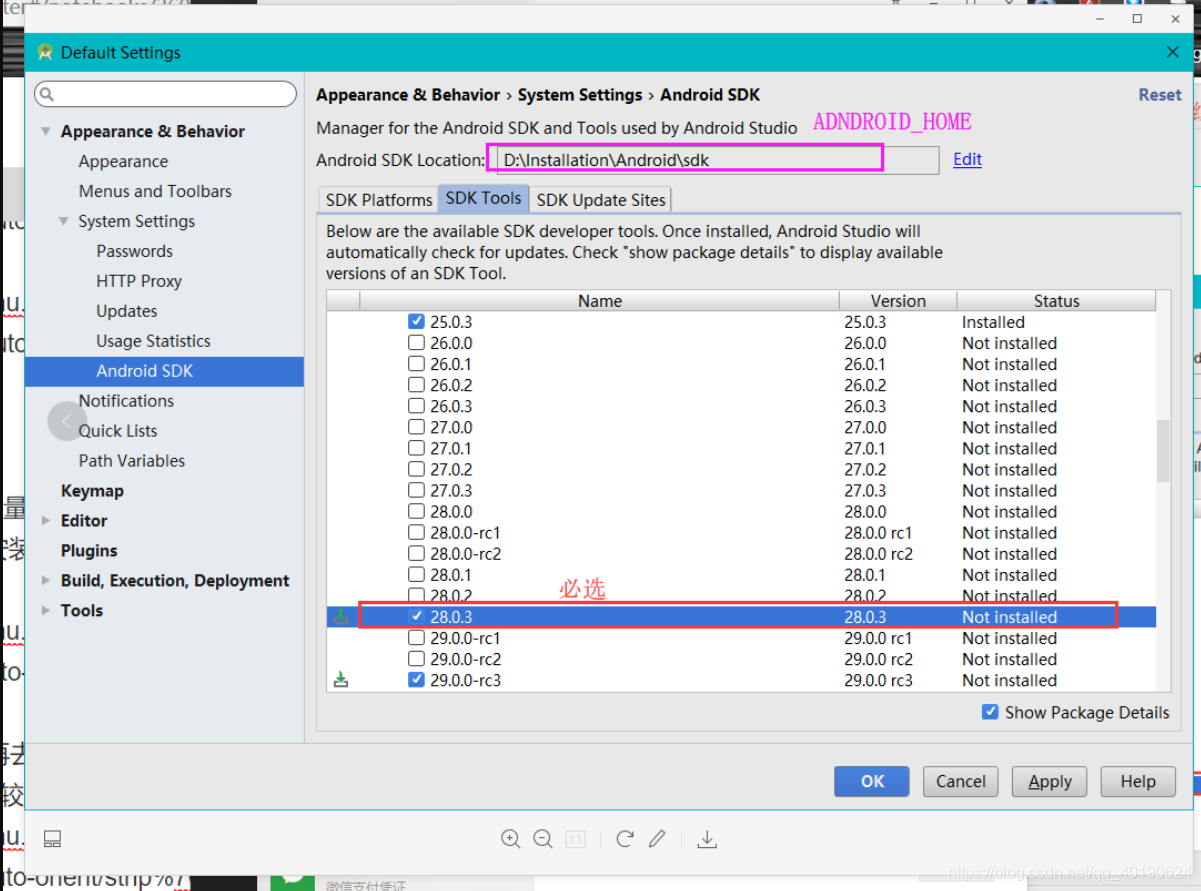Click the Help button
The image size is (1201, 891).
click(1138, 781)
